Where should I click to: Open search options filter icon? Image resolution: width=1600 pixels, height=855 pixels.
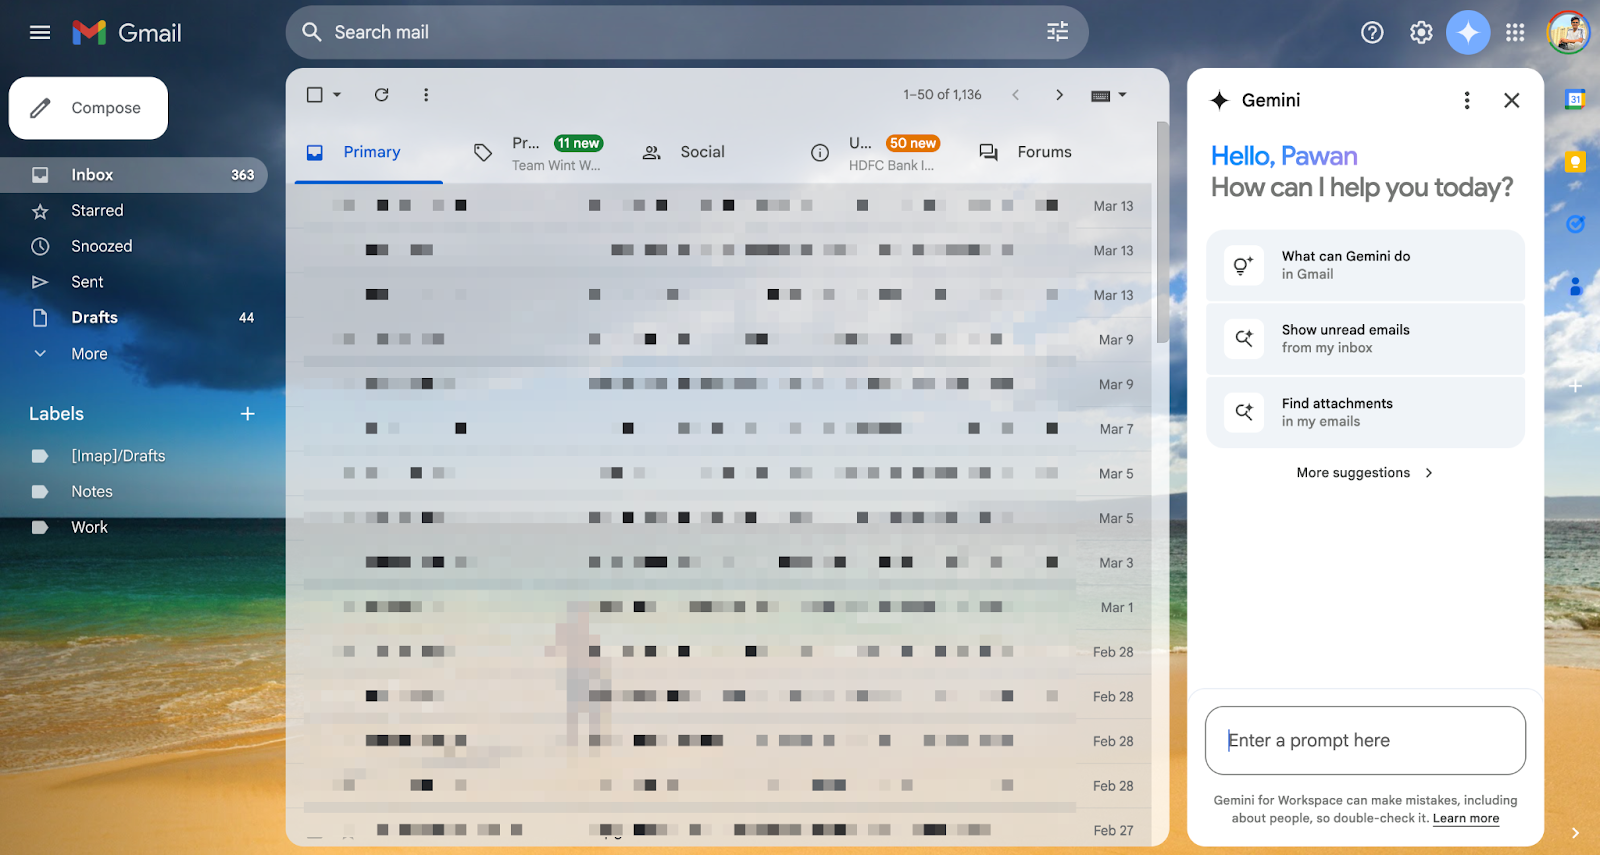click(x=1057, y=32)
